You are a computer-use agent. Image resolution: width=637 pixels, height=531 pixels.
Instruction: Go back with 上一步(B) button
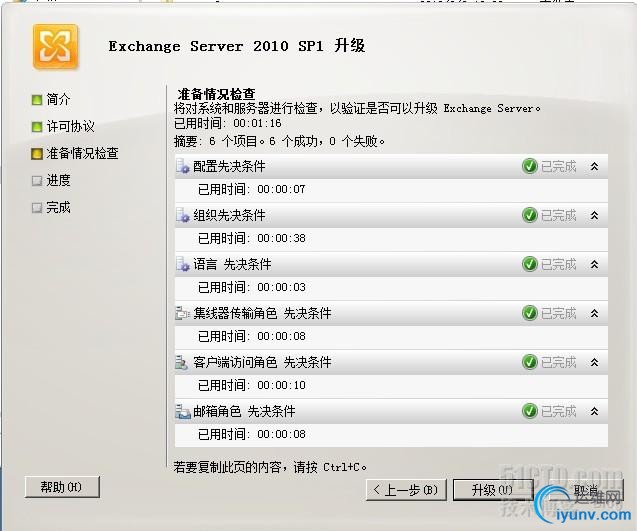coord(406,490)
